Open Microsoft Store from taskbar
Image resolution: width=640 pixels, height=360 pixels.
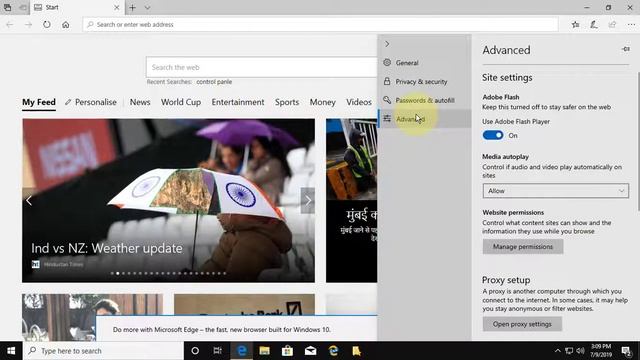[x=287, y=351]
